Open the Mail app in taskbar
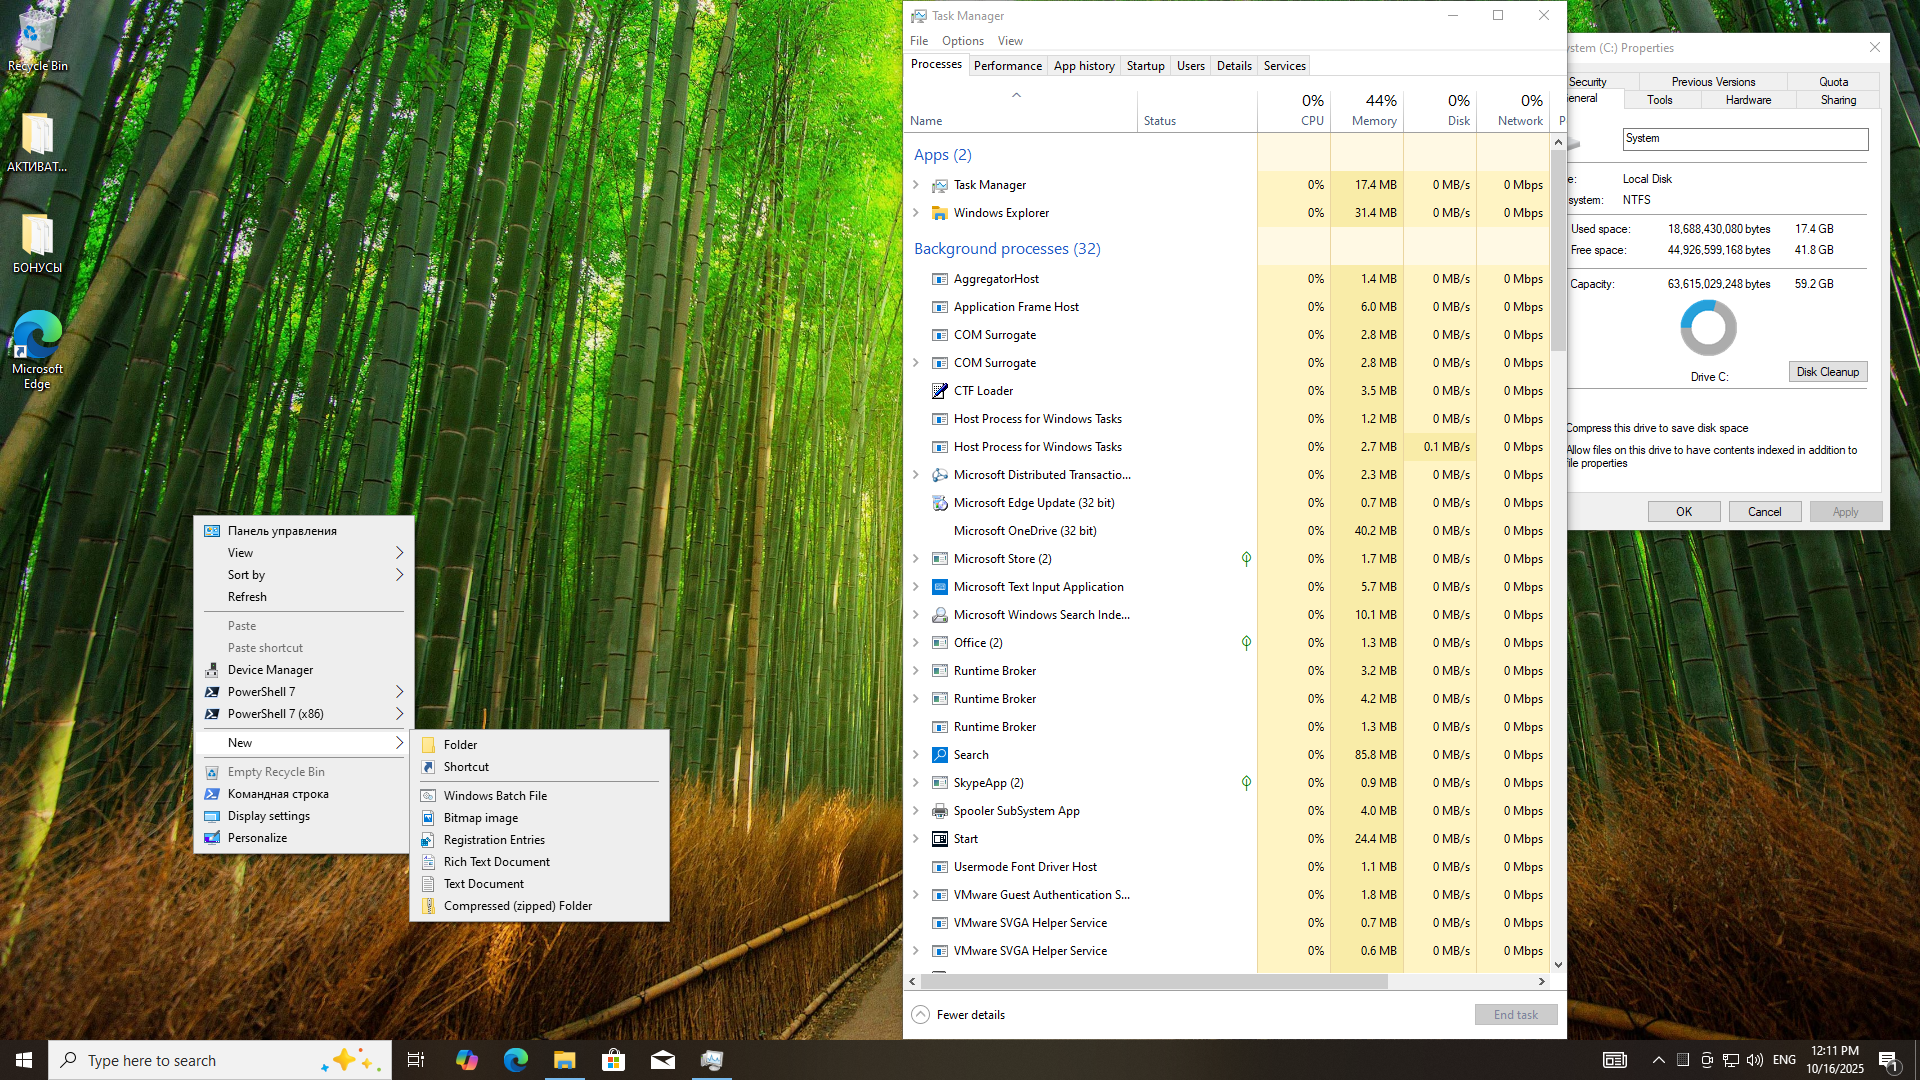Image resolution: width=1920 pixels, height=1080 pixels. [662, 1060]
